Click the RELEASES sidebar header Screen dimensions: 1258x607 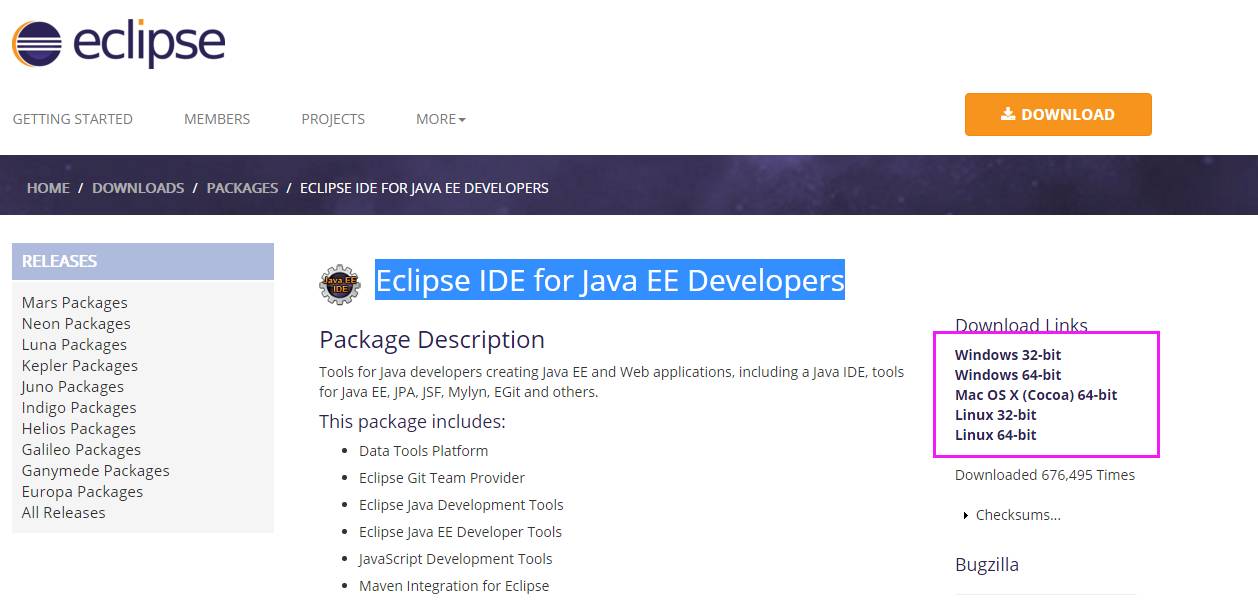pos(143,261)
